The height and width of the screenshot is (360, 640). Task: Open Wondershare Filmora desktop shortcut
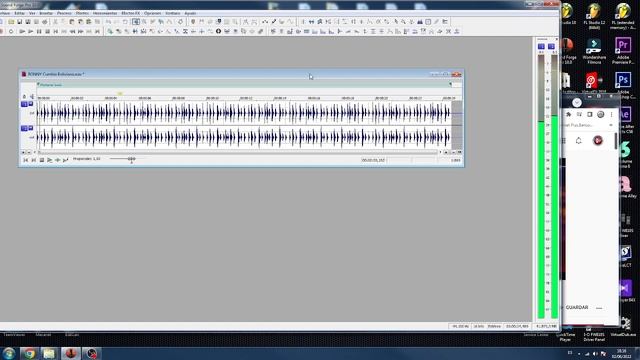tap(594, 51)
